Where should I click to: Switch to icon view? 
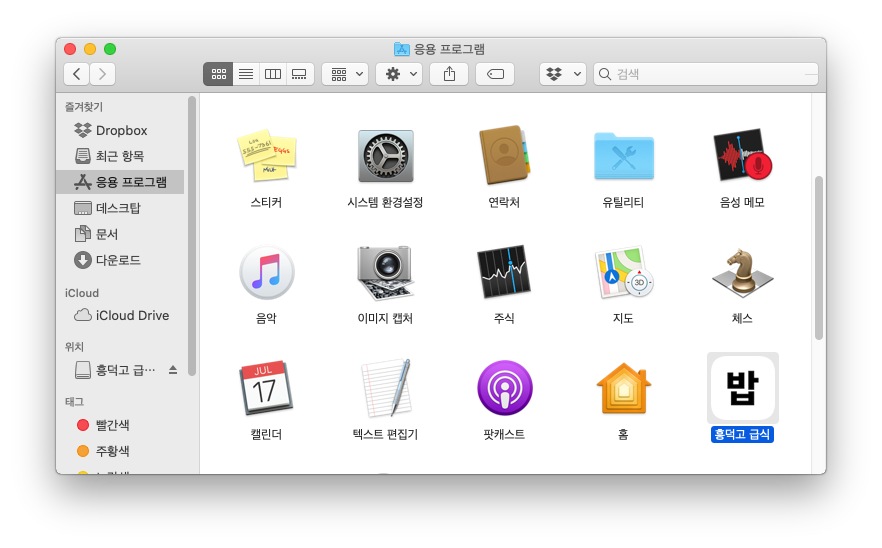(x=218, y=74)
